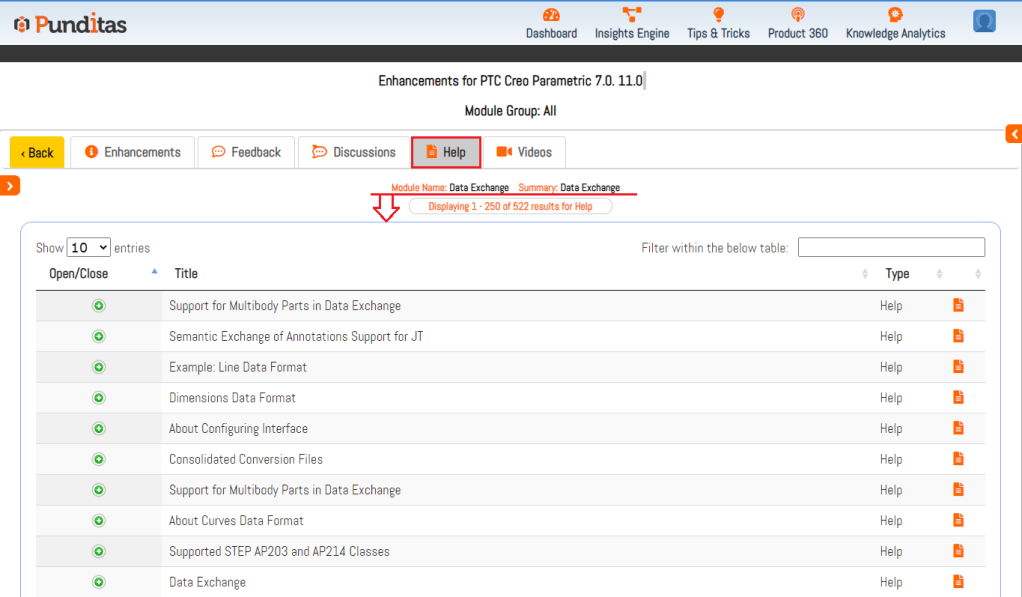Expand row Supported STEP AP203 and AP214 Classes
1022x597 pixels.
(99, 551)
